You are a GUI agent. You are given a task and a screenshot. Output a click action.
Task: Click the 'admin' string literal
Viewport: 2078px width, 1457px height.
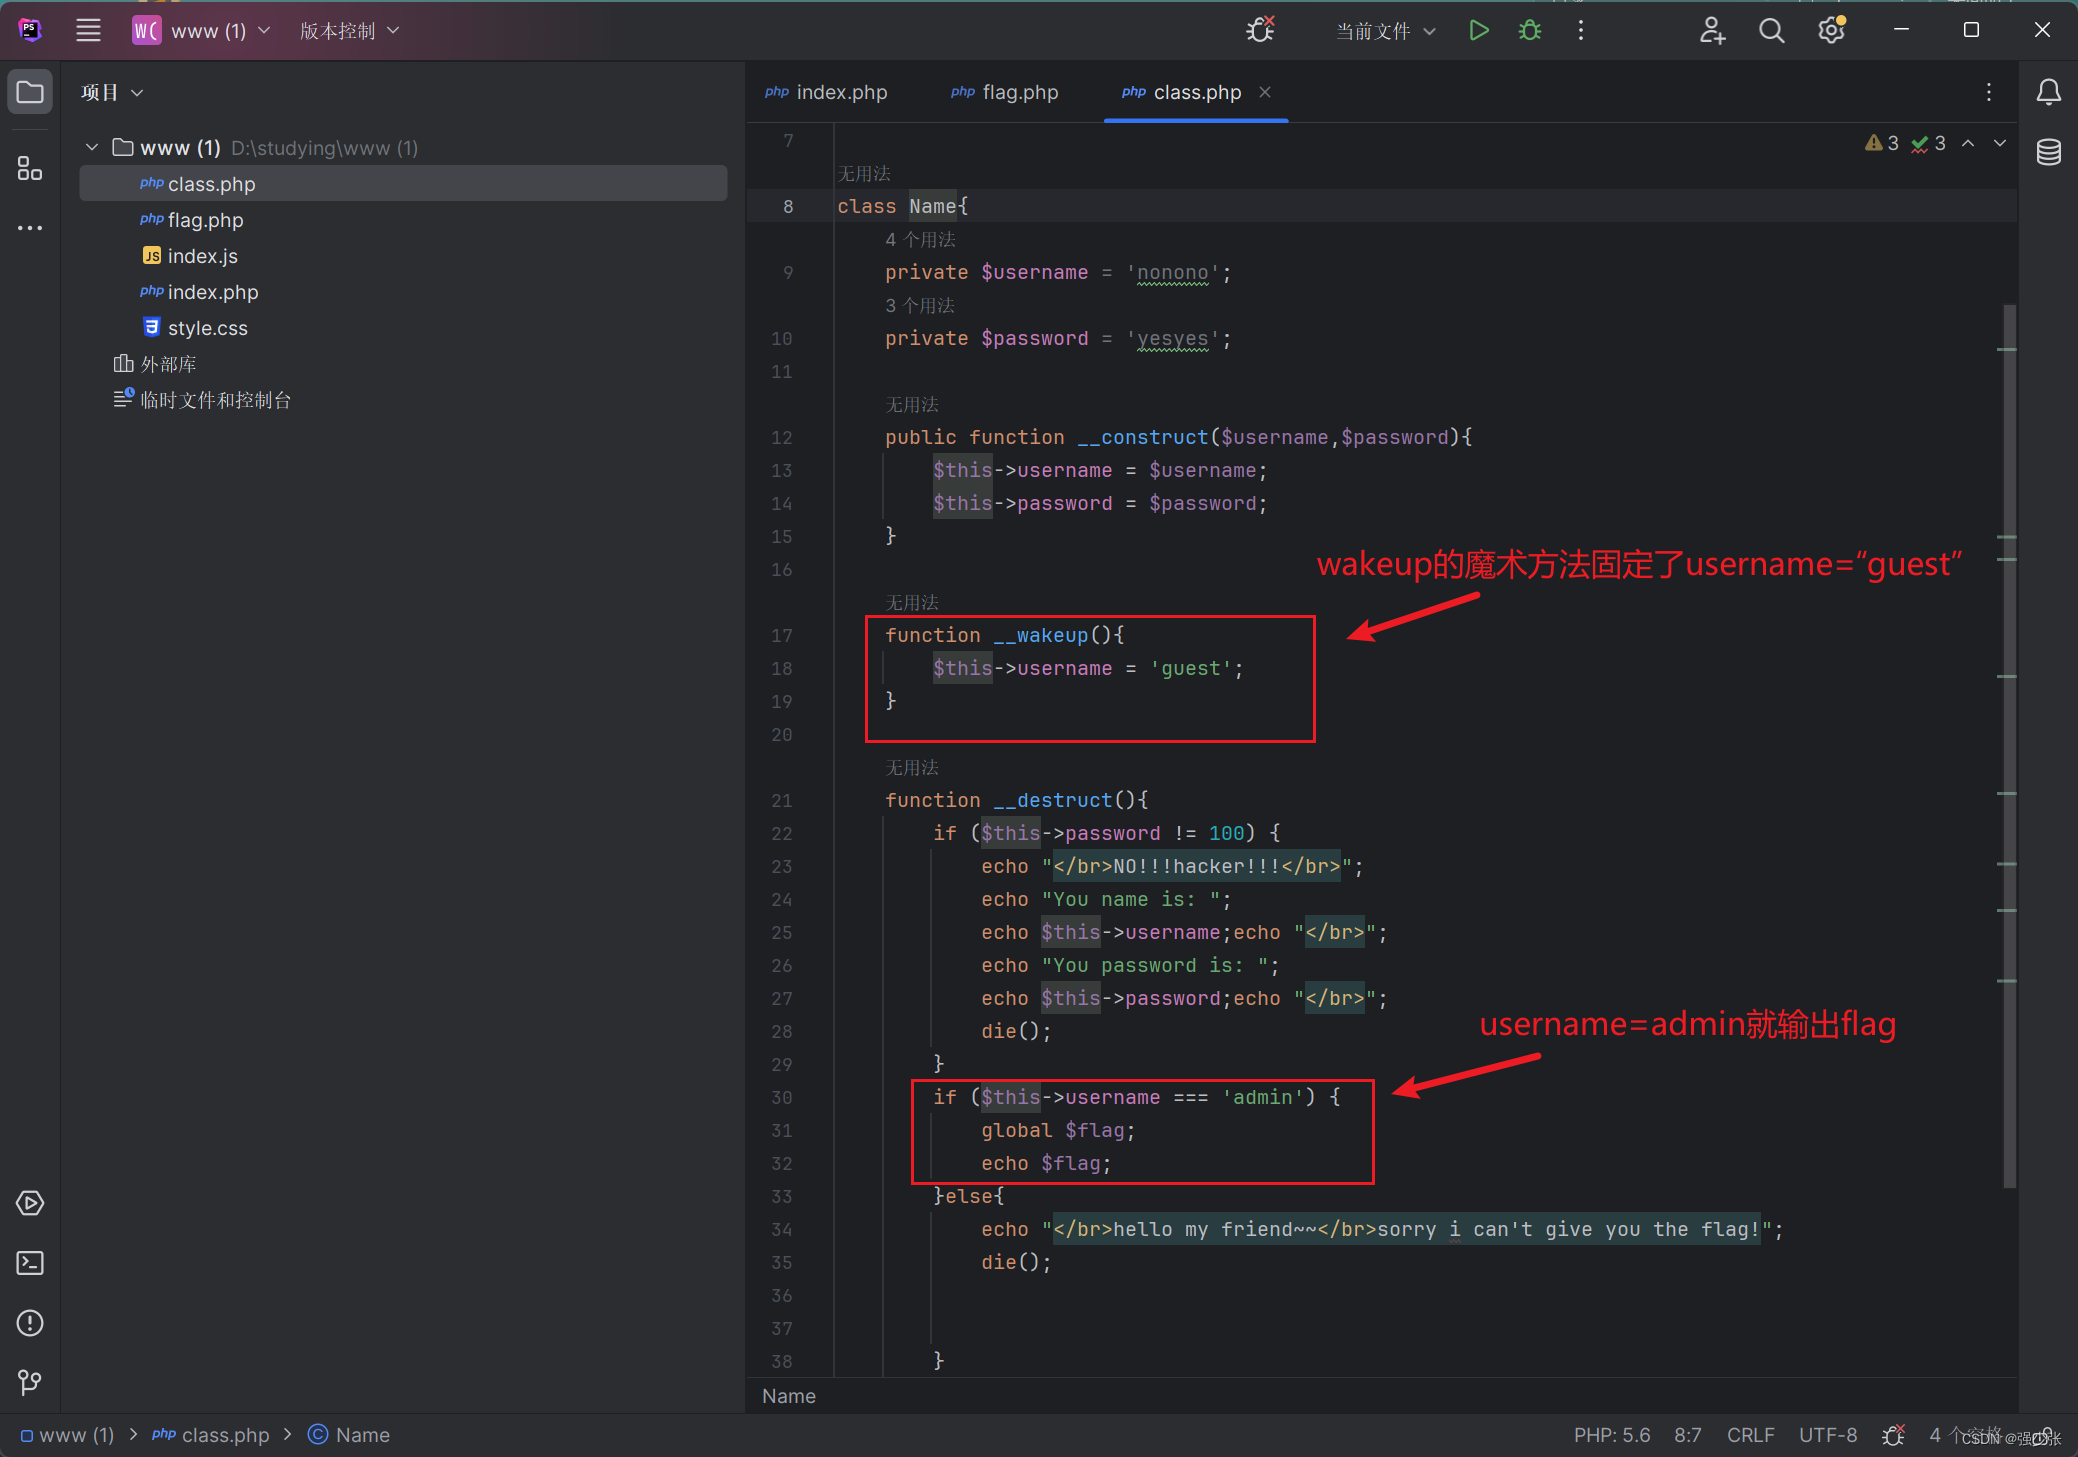tap(1263, 1097)
